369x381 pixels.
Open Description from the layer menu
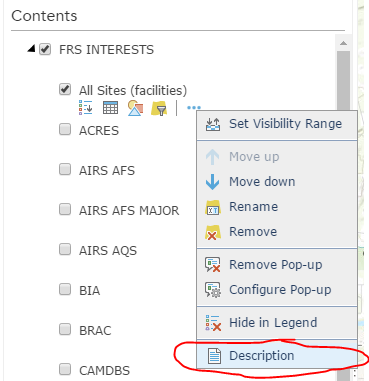(x=277, y=356)
